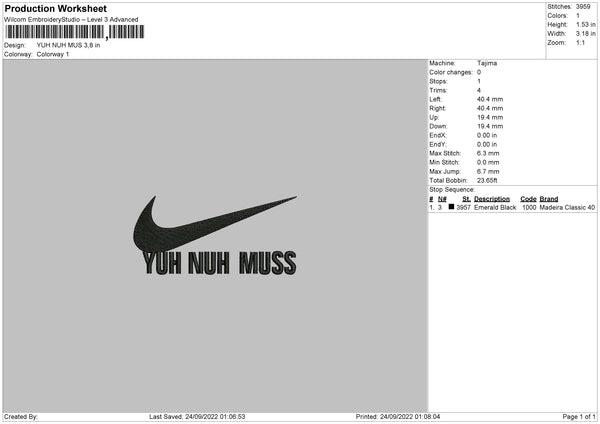Click the Up value 19.4 mm
Screen dimensions: 600x424
tap(490, 117)
